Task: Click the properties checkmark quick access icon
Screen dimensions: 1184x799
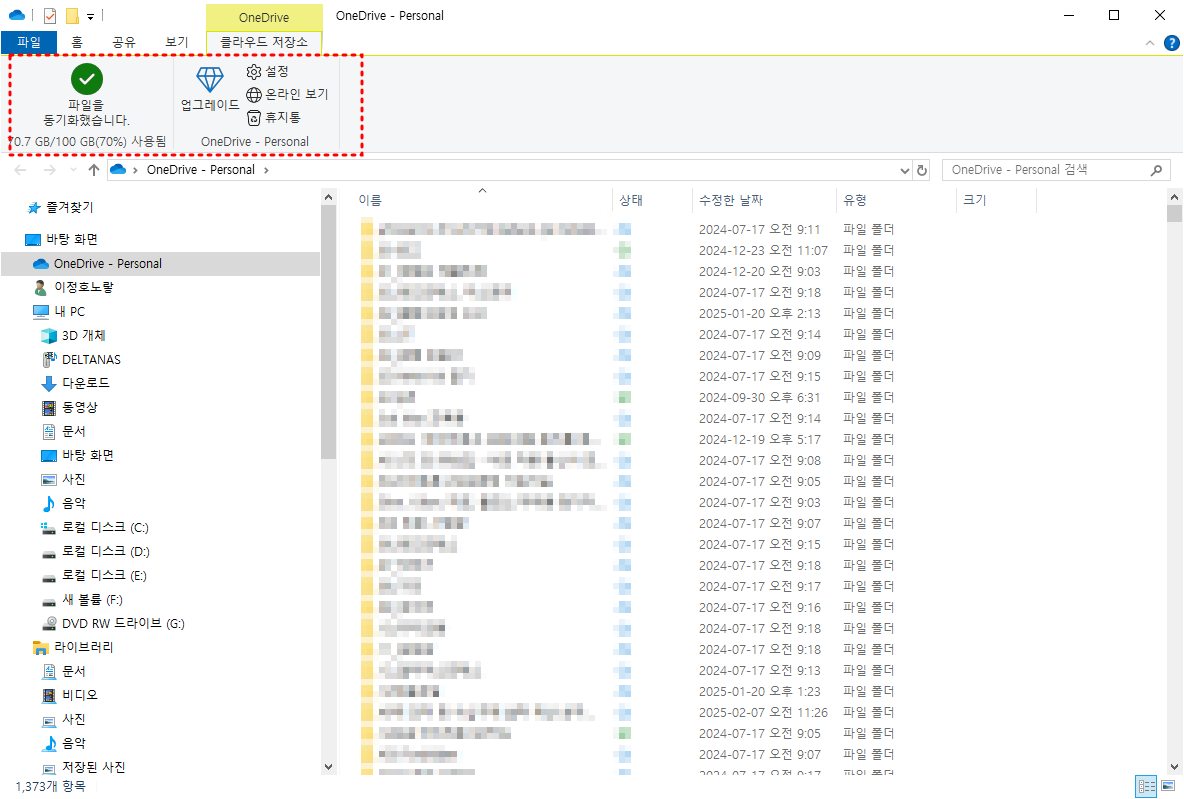Action: tap(50, 15)
